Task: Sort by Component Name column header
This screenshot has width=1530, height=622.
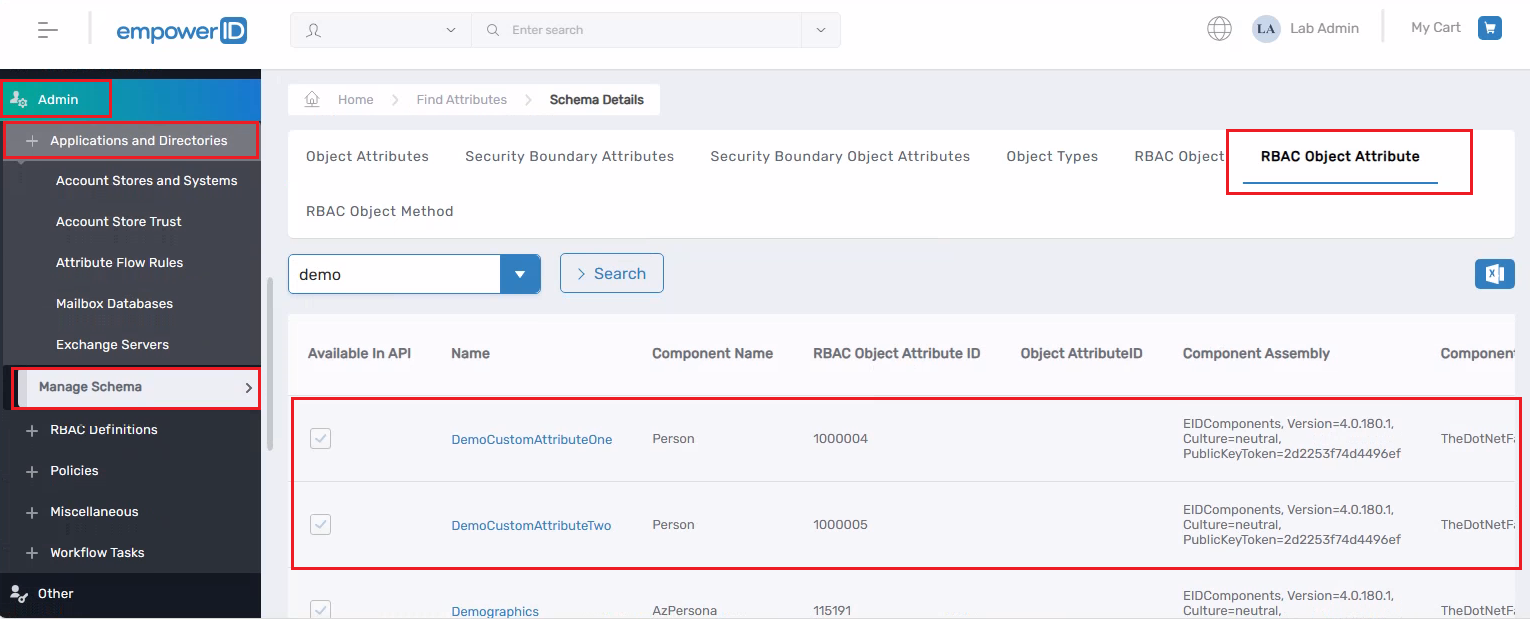Action: (x=712, y=353)
